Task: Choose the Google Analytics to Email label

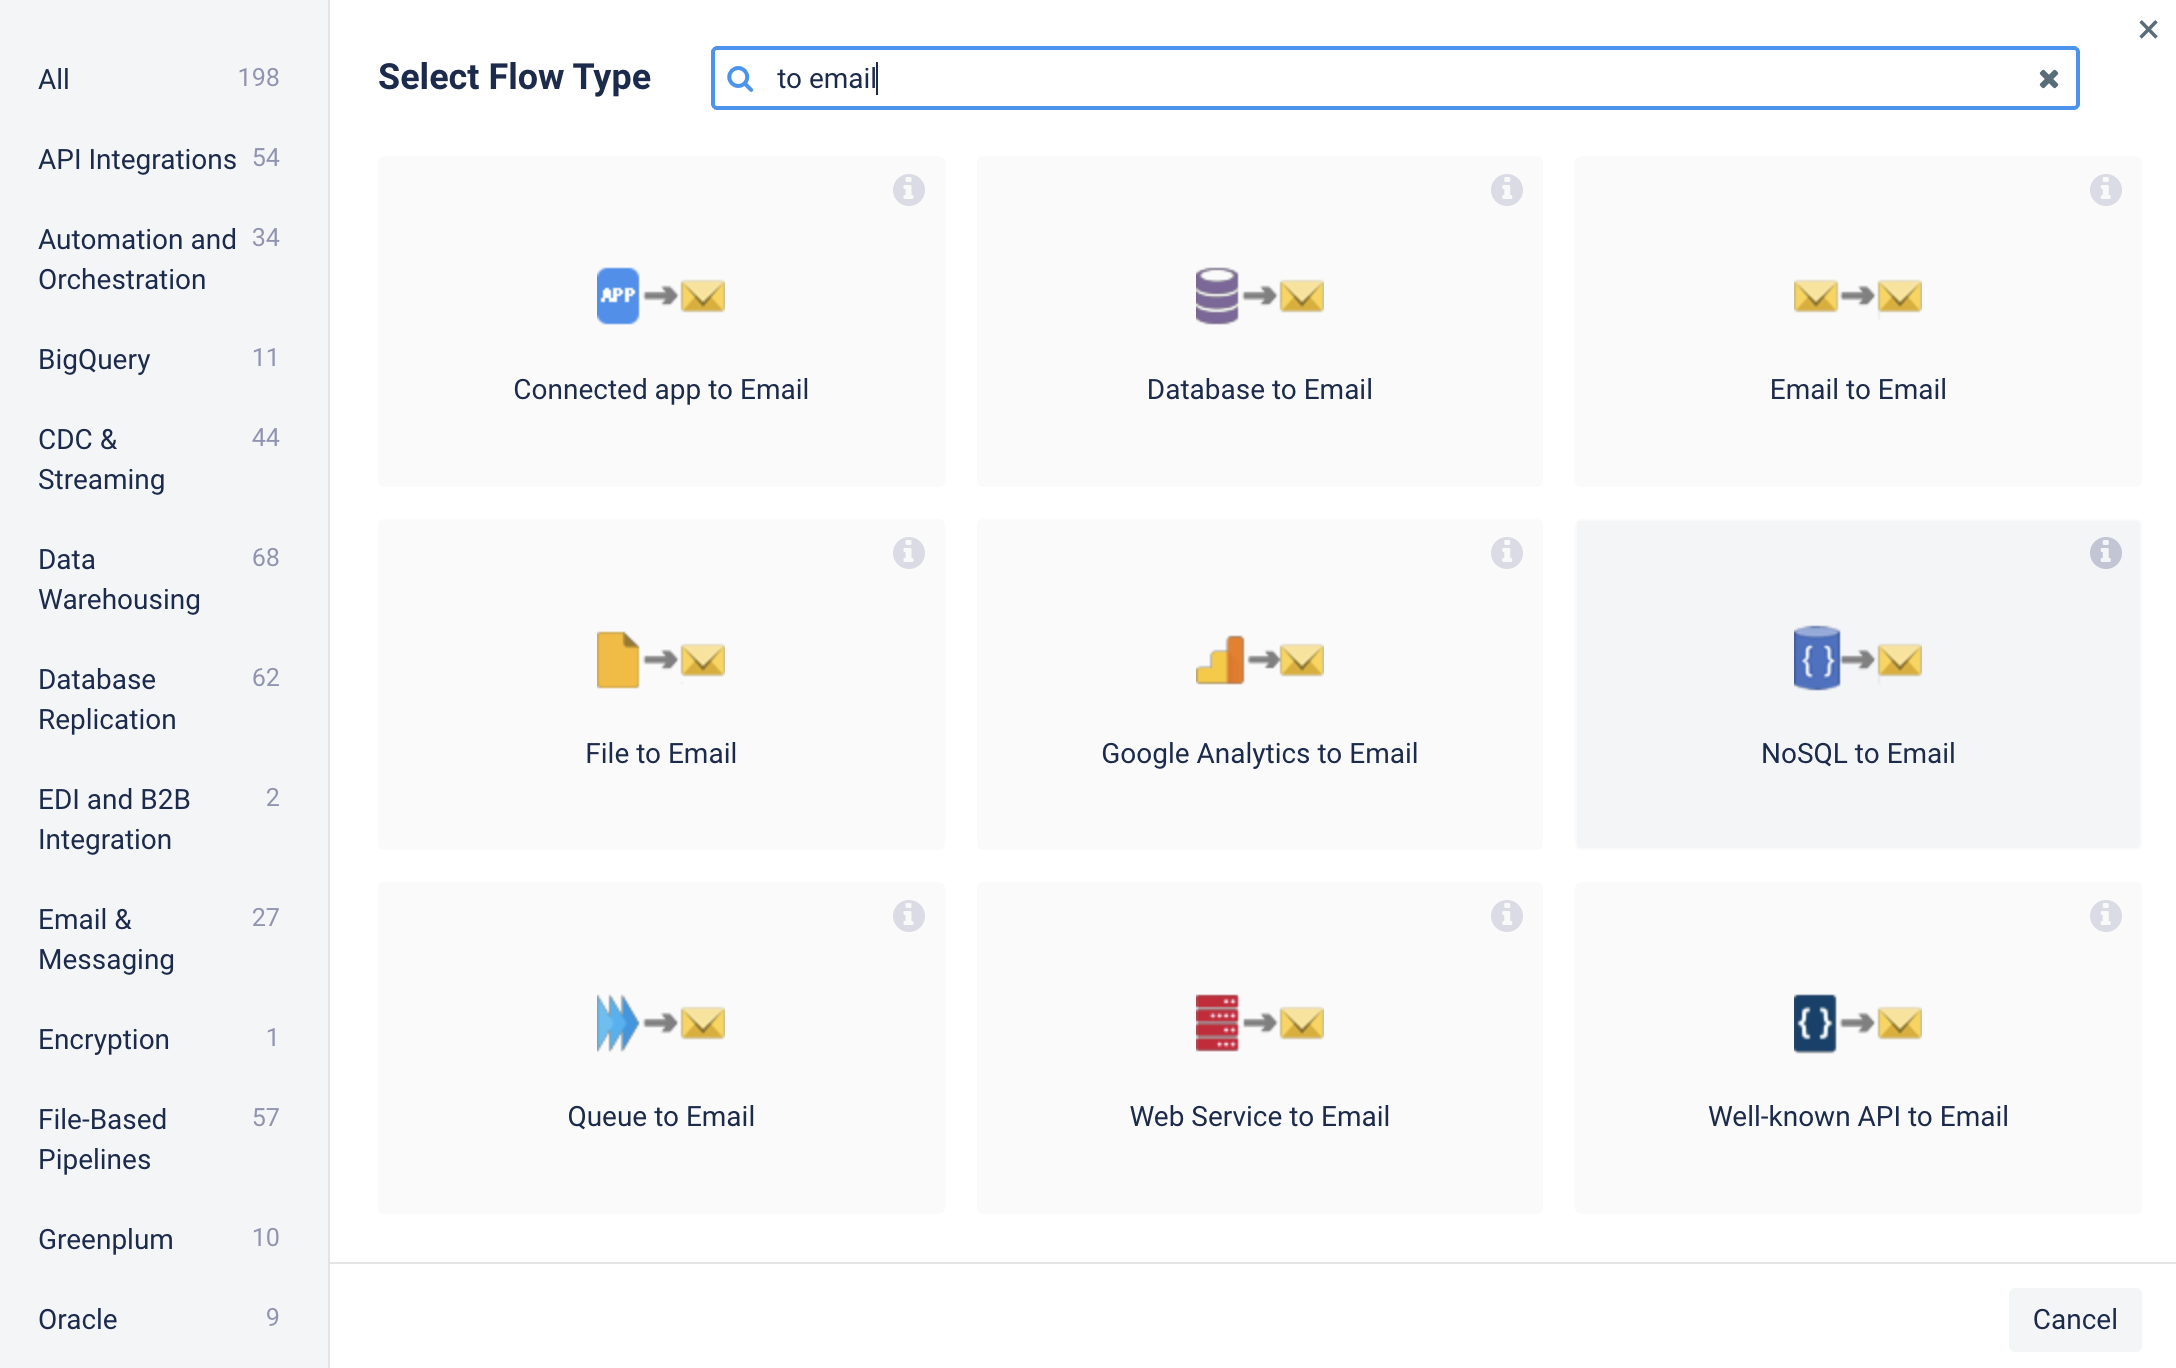Action: point(1259,753)
